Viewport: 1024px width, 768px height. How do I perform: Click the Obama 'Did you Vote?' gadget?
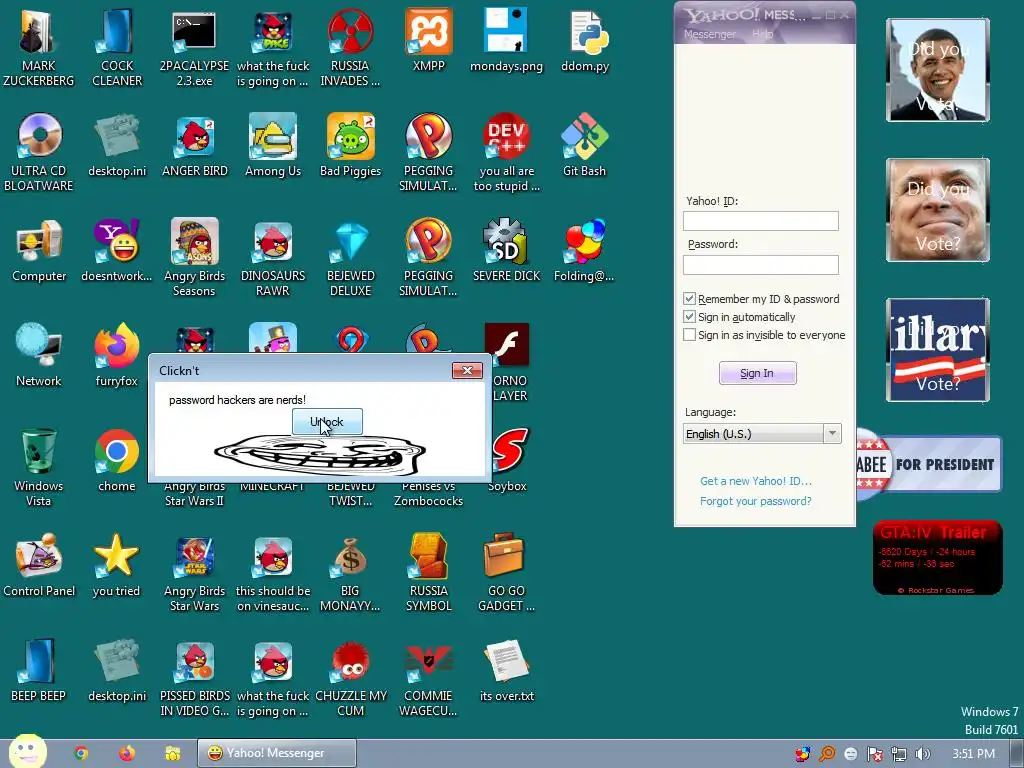(x=938, y=70)
